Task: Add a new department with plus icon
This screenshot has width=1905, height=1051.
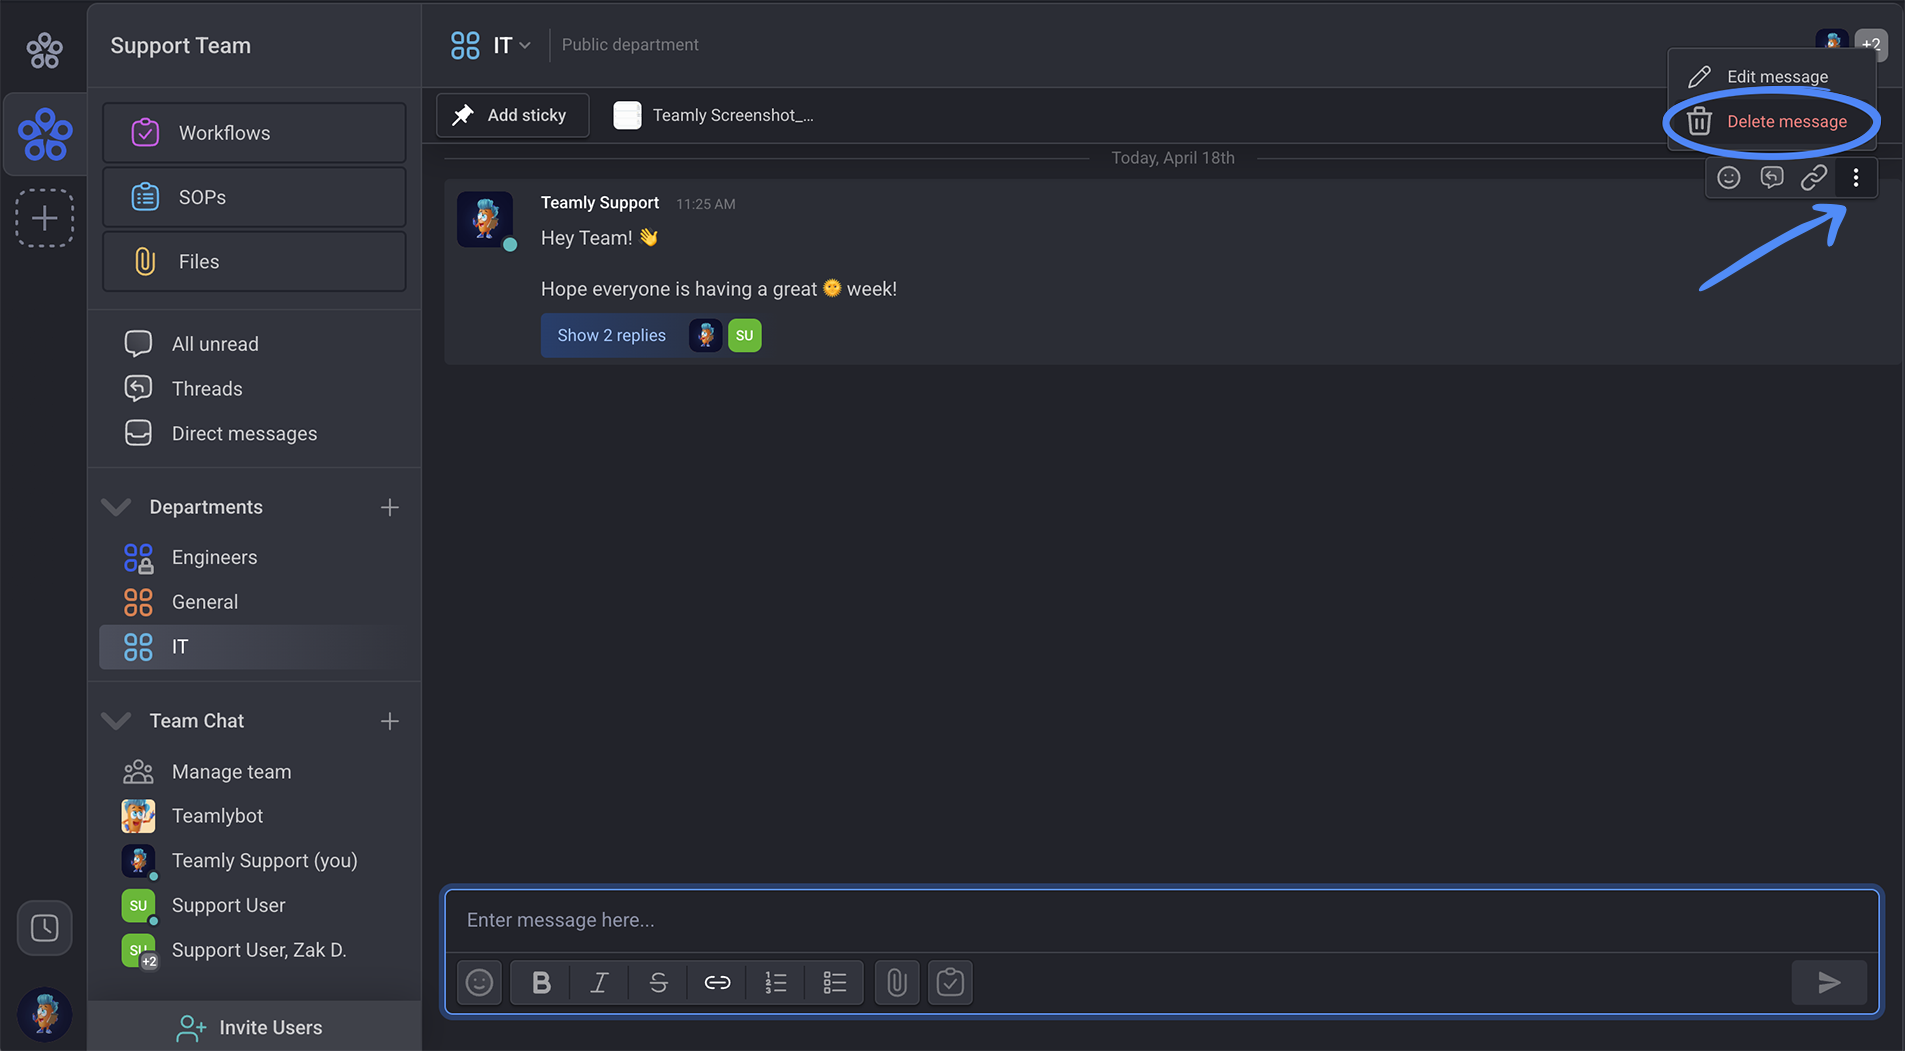Action: coord(390,508)
